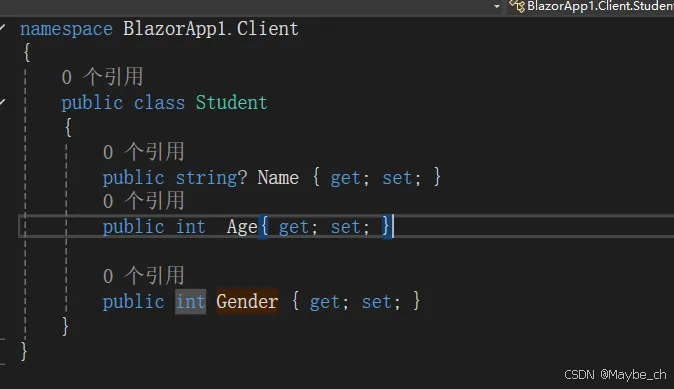Viewport: 674px width, 389px height.
Task: Click "set" on the Age property line
Action: (345, 227)
